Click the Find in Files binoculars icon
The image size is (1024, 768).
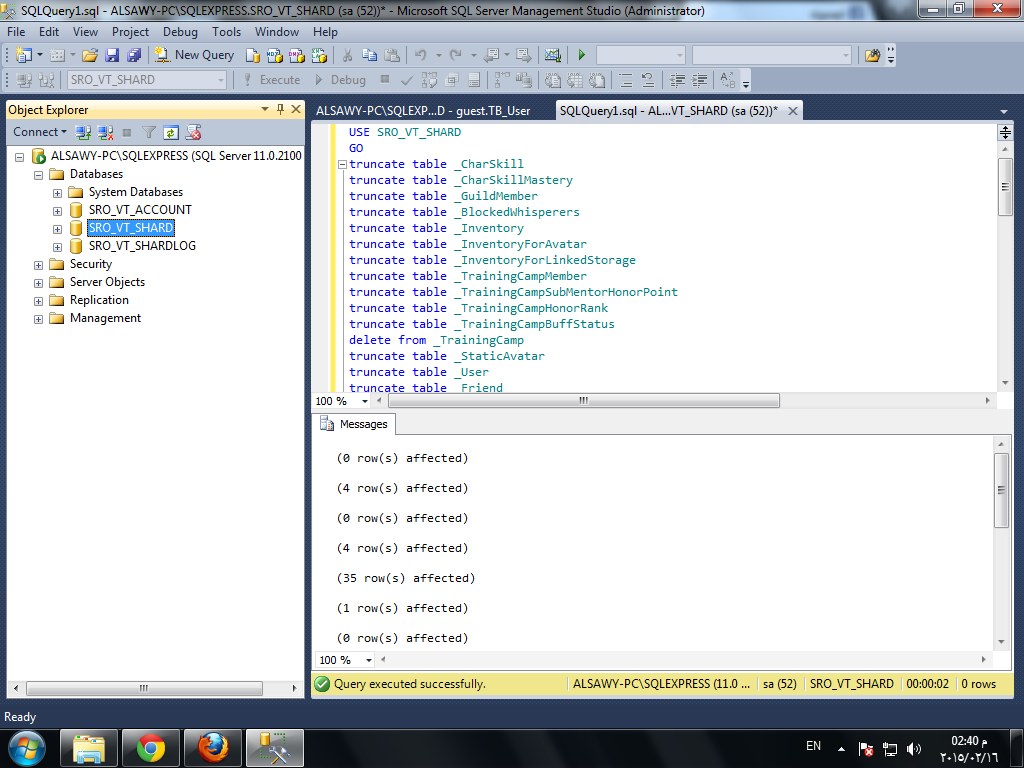(x=872, y=56)
